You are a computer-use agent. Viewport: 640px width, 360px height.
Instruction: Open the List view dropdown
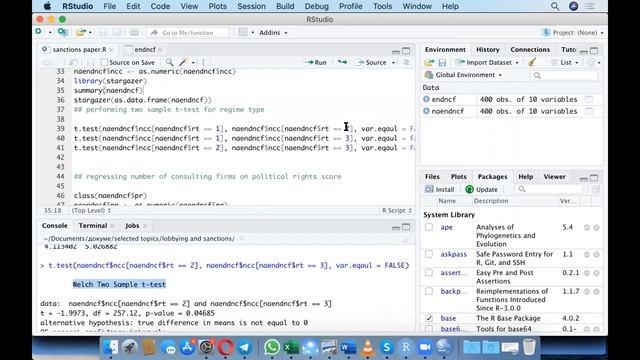click(x=565, y=62)
